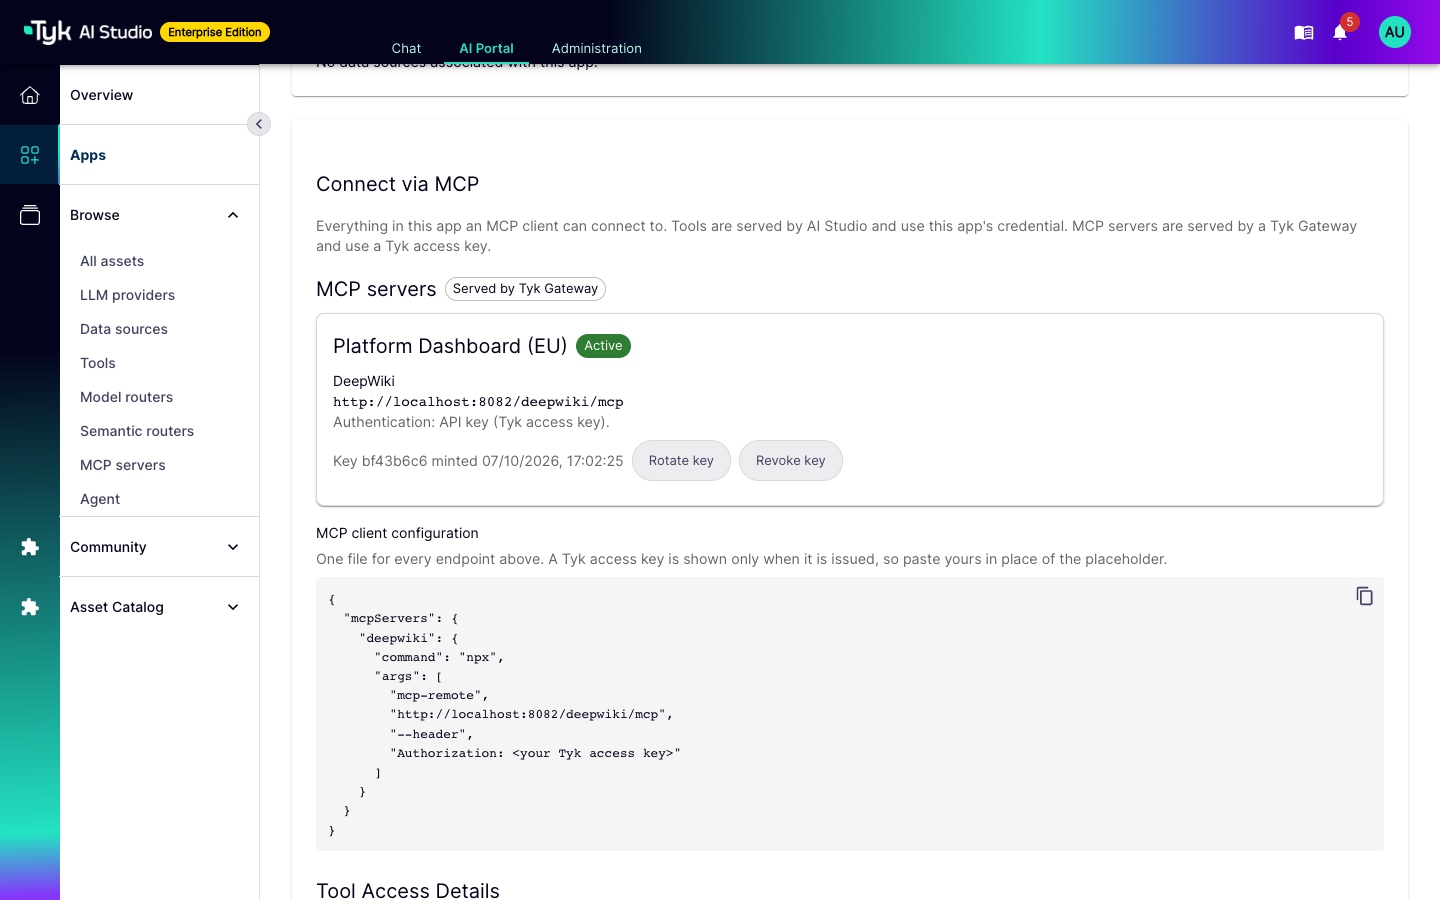Click the Community puzzle icon in the left rail
The height and width of the screenshot is (900, 1440).
(30, 547)
